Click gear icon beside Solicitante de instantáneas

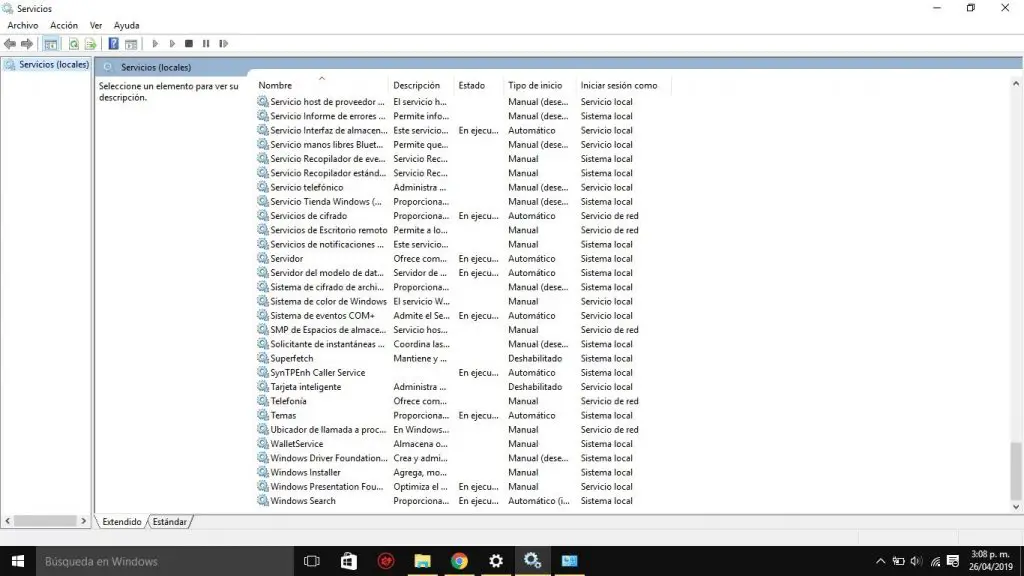click(263, 344)
